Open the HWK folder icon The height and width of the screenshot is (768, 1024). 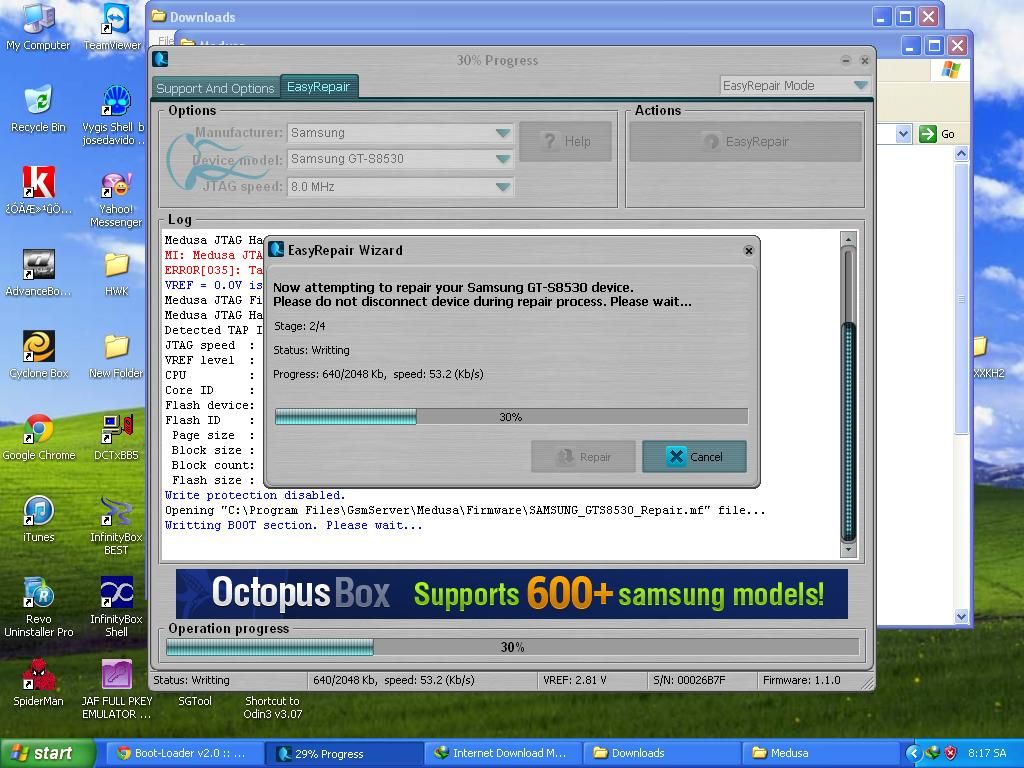point(116,274)
